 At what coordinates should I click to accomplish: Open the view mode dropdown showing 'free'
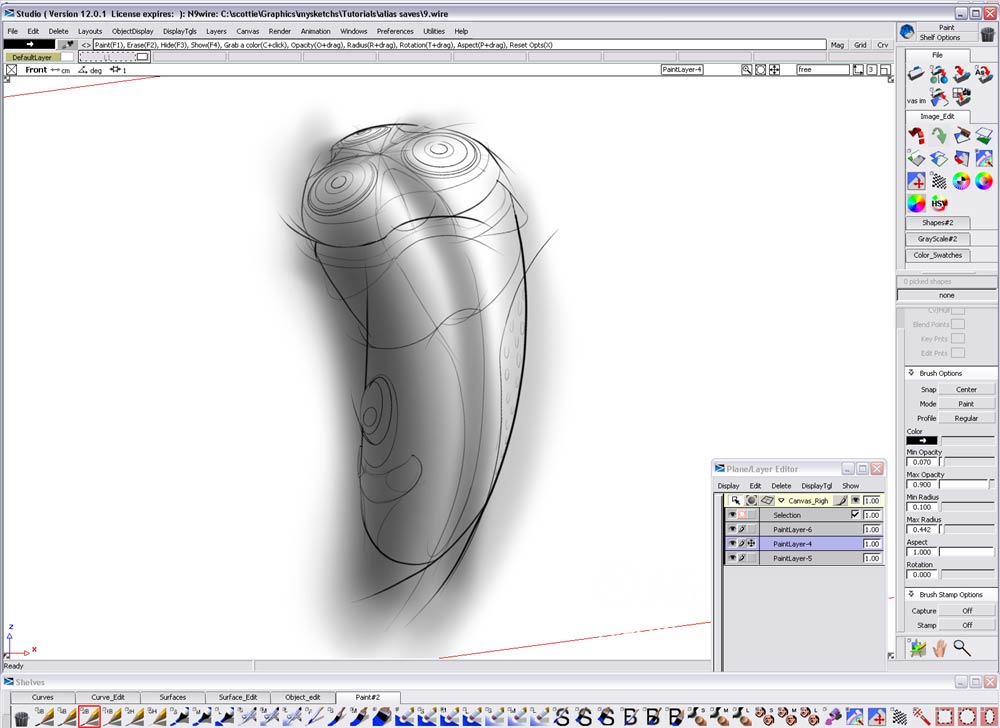coord(824,69)
